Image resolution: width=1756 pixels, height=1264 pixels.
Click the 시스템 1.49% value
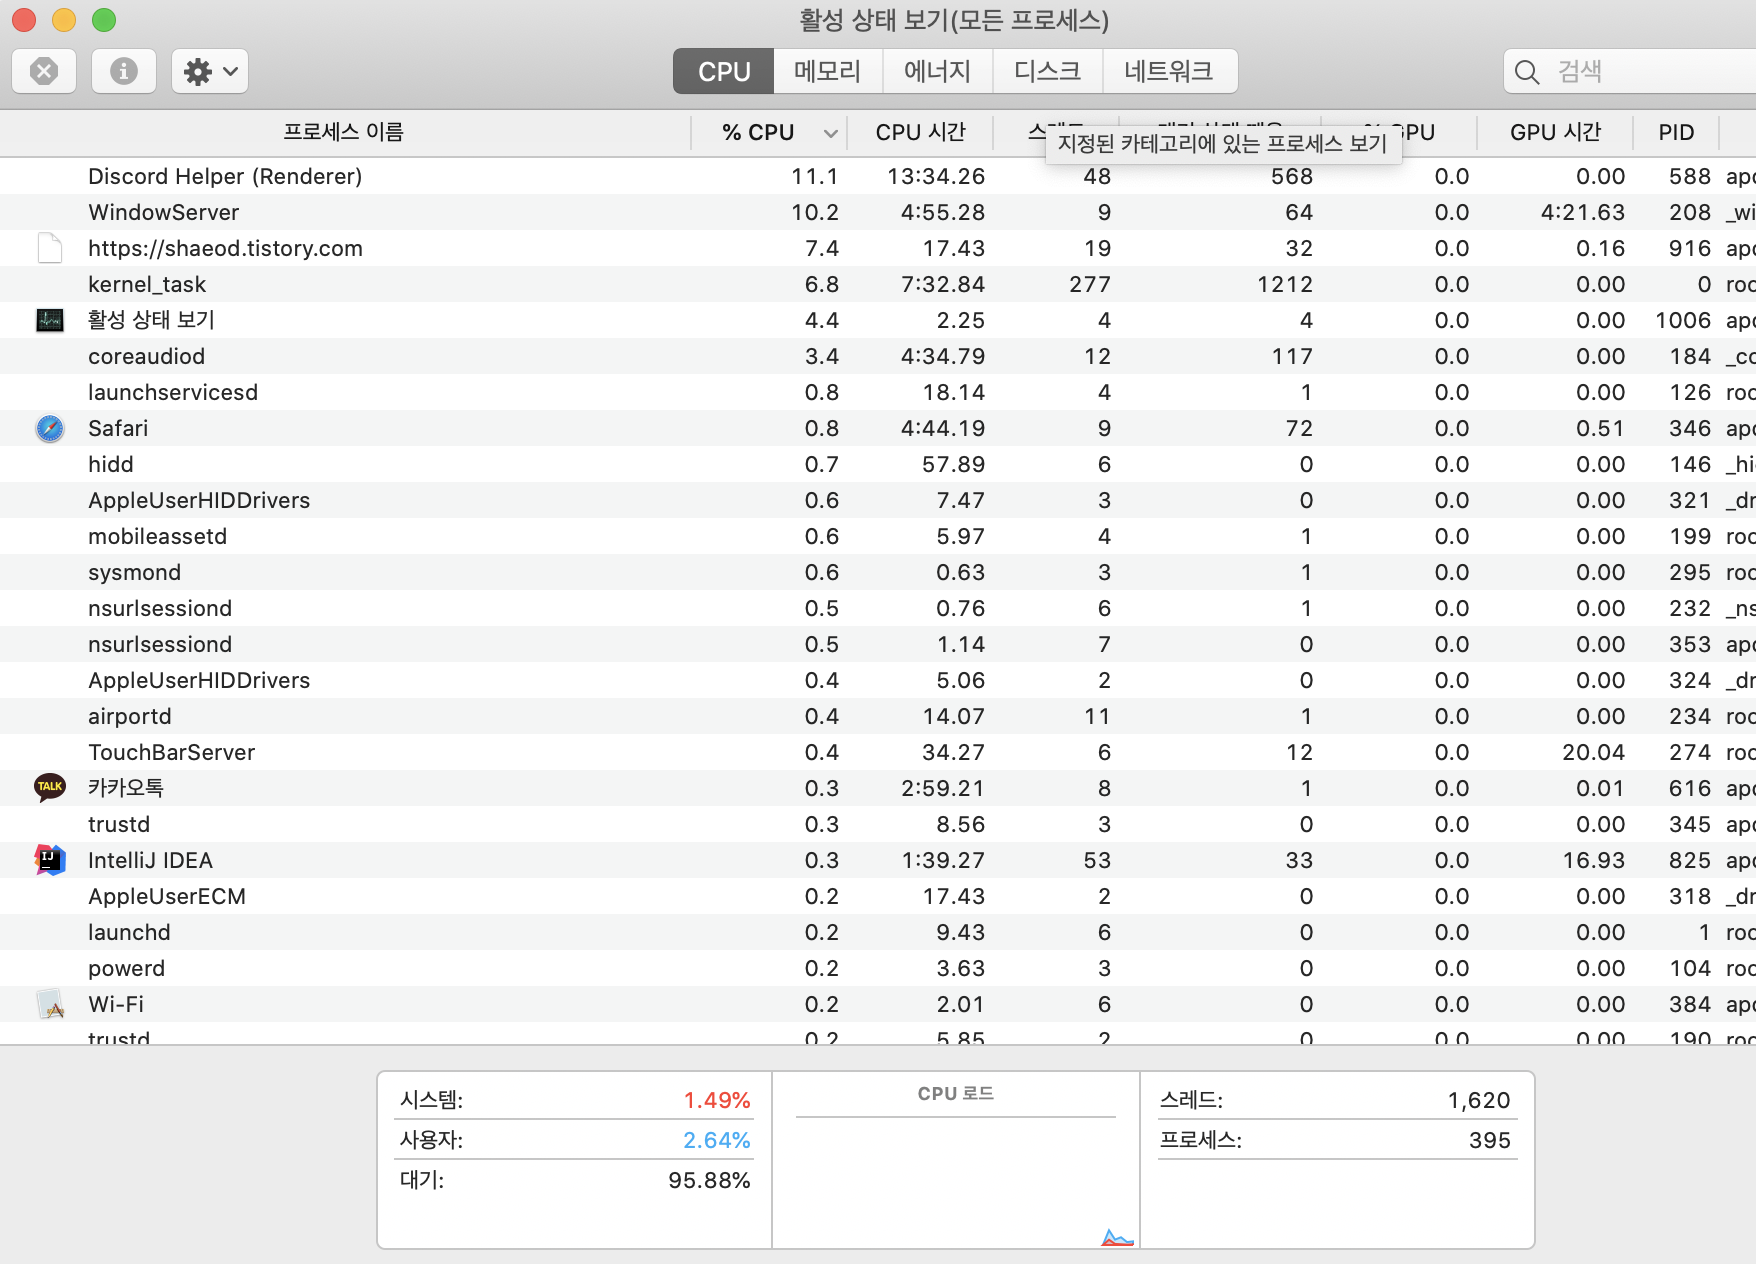[717, 1100]
